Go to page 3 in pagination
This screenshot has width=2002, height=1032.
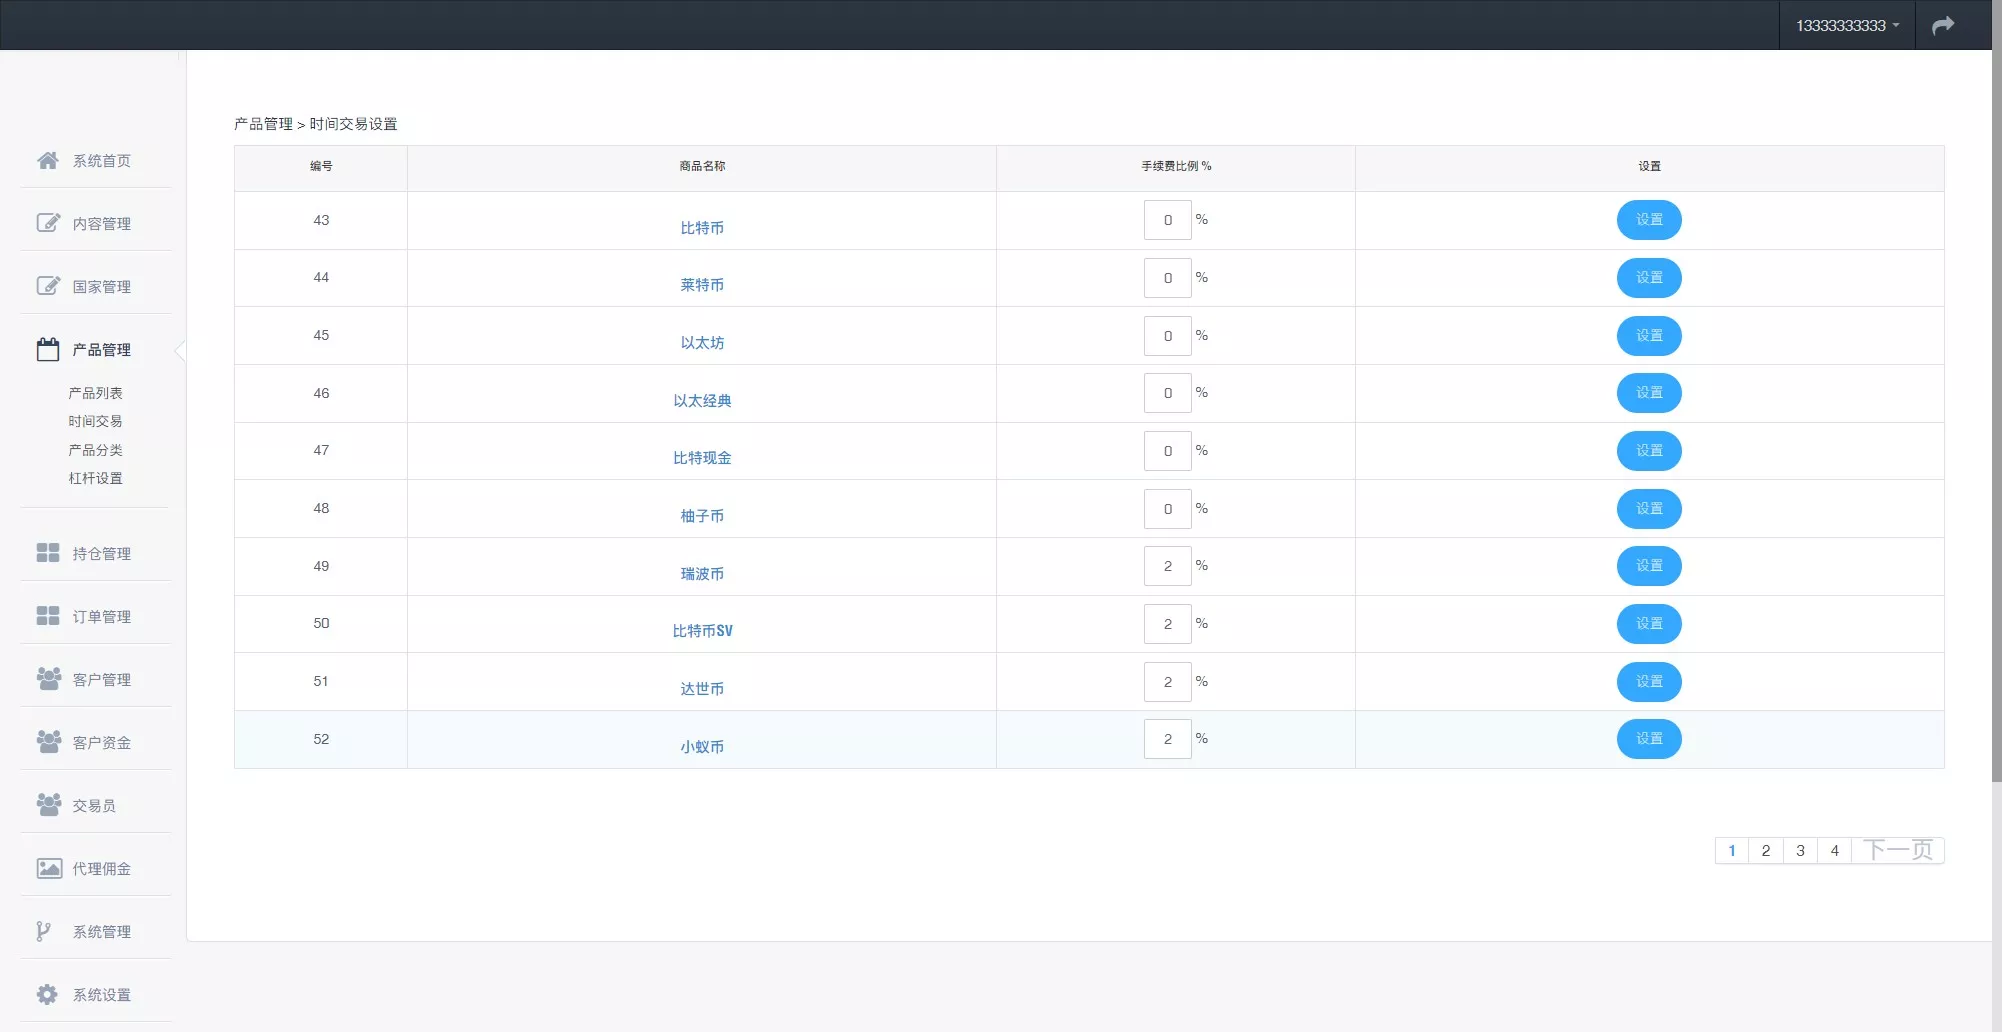click(x=1800, y=850)
